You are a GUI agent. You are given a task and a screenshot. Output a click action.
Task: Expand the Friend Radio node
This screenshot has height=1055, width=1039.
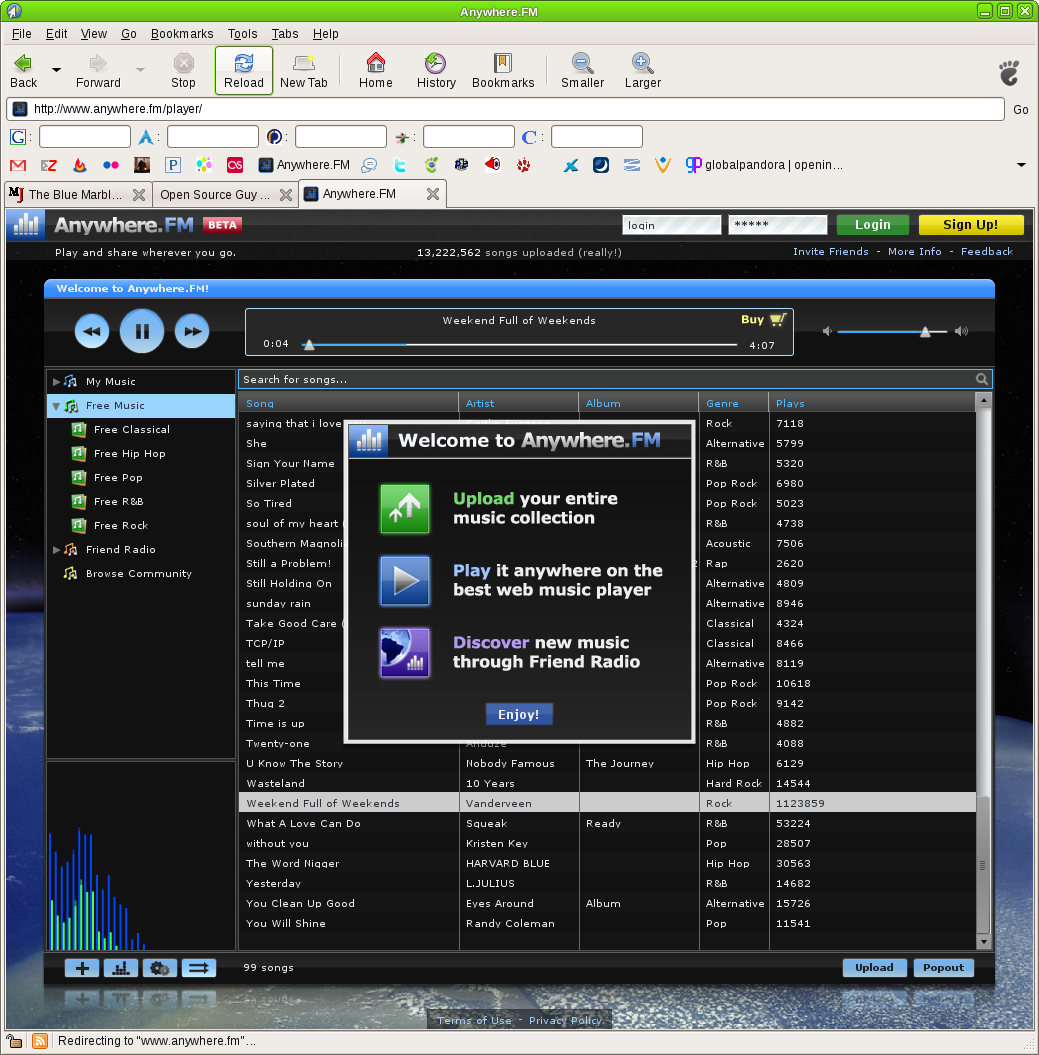pos(57,550)
